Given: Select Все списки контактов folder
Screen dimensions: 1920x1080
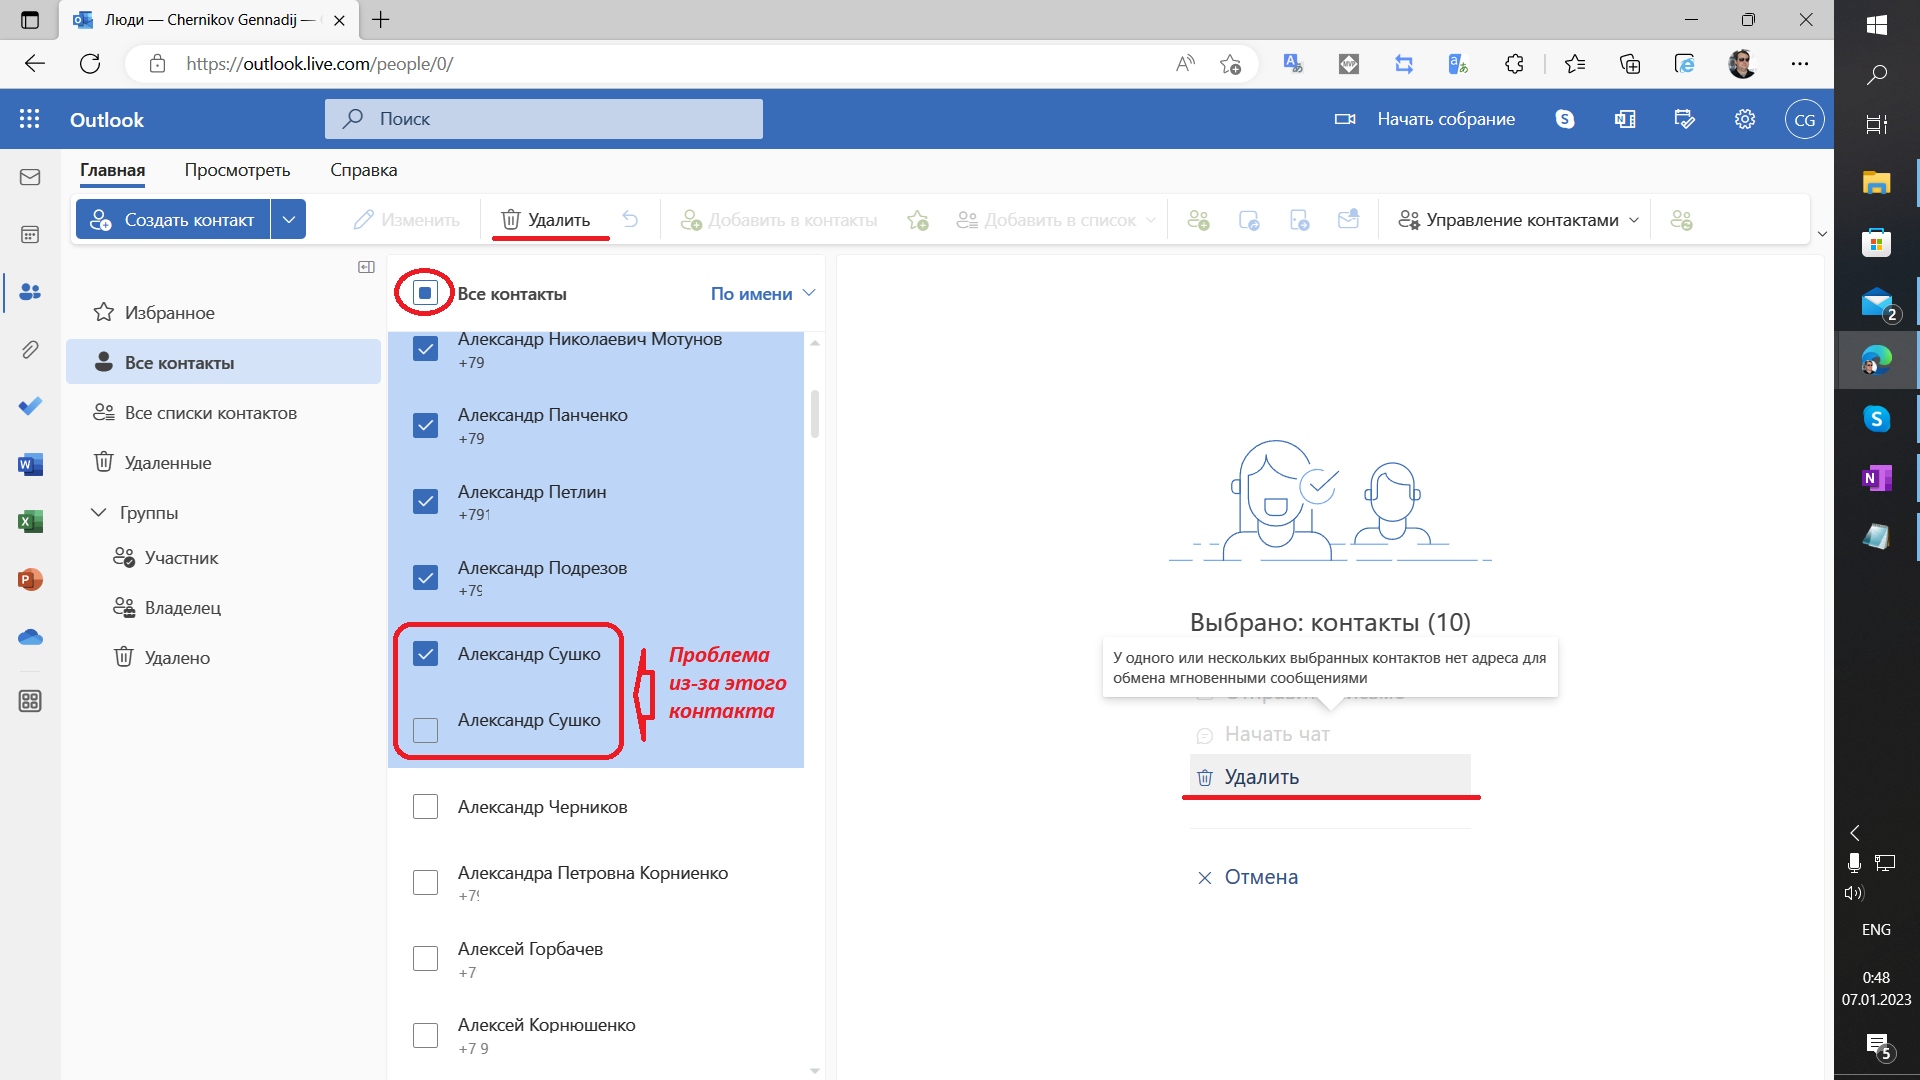Looking at the screenshot, I should click(224, 413).
